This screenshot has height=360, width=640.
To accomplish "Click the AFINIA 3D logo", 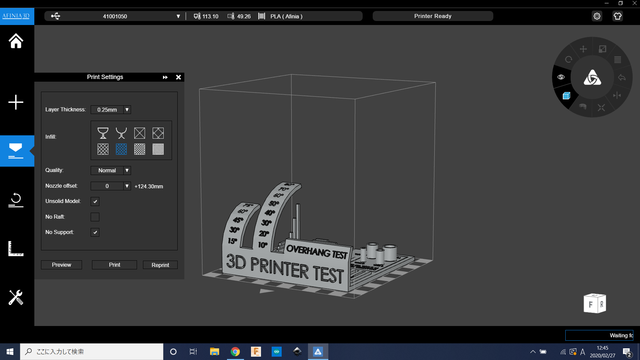I will [17, 16].
